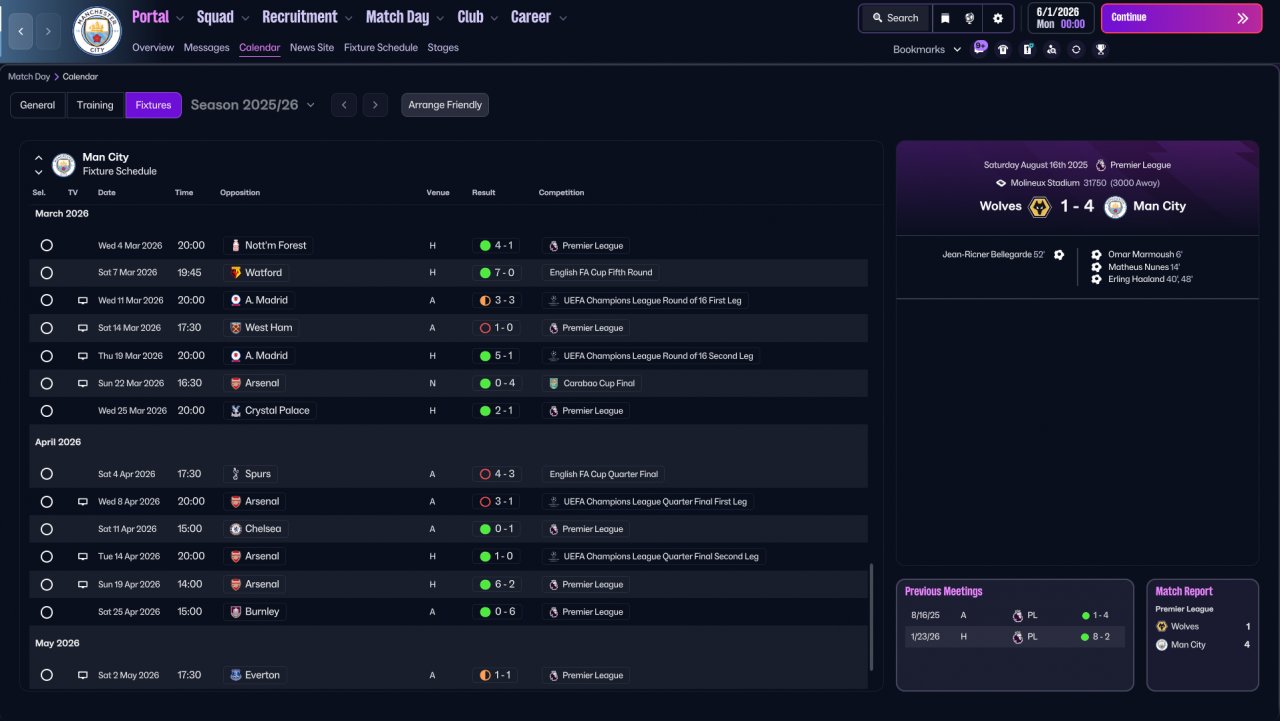The width and height of the screenshot is (1280, 721).
Task: Open the settings gear icon
Action: tap(998, 18)
